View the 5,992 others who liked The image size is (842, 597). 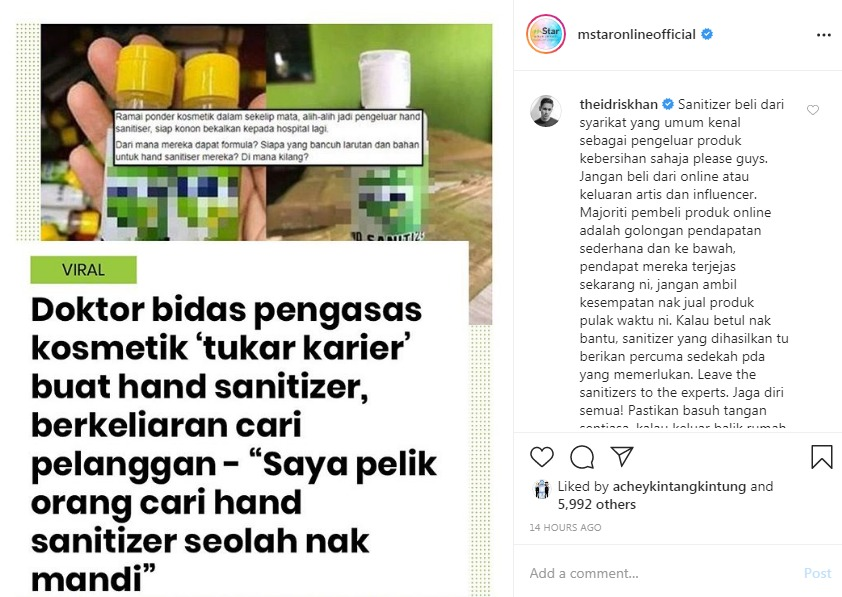click(597, 505)
